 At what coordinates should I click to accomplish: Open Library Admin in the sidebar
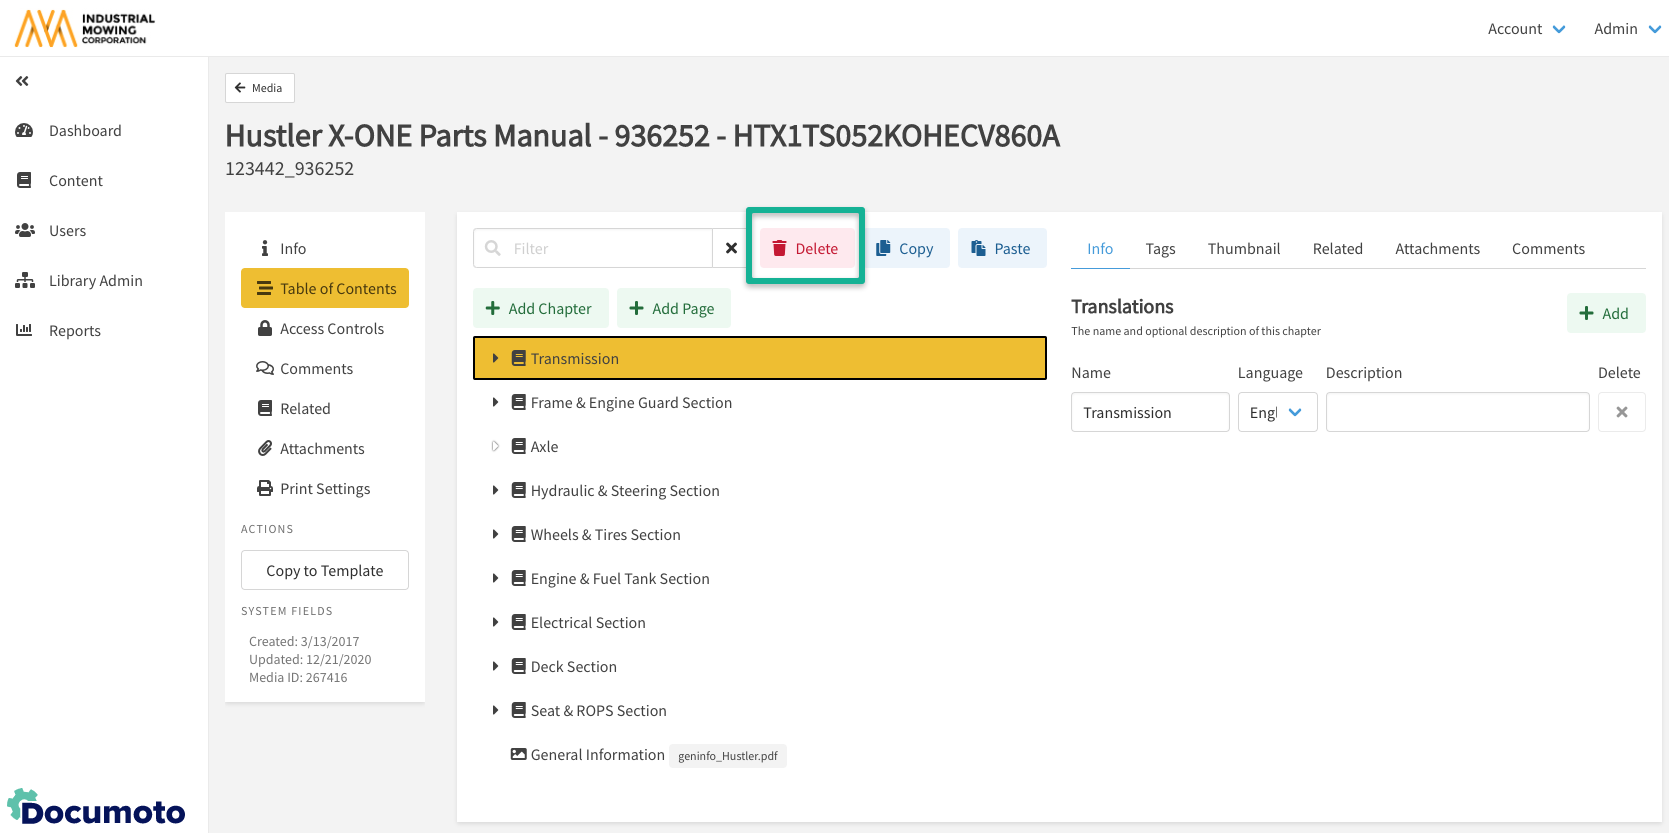click(95, 281)
